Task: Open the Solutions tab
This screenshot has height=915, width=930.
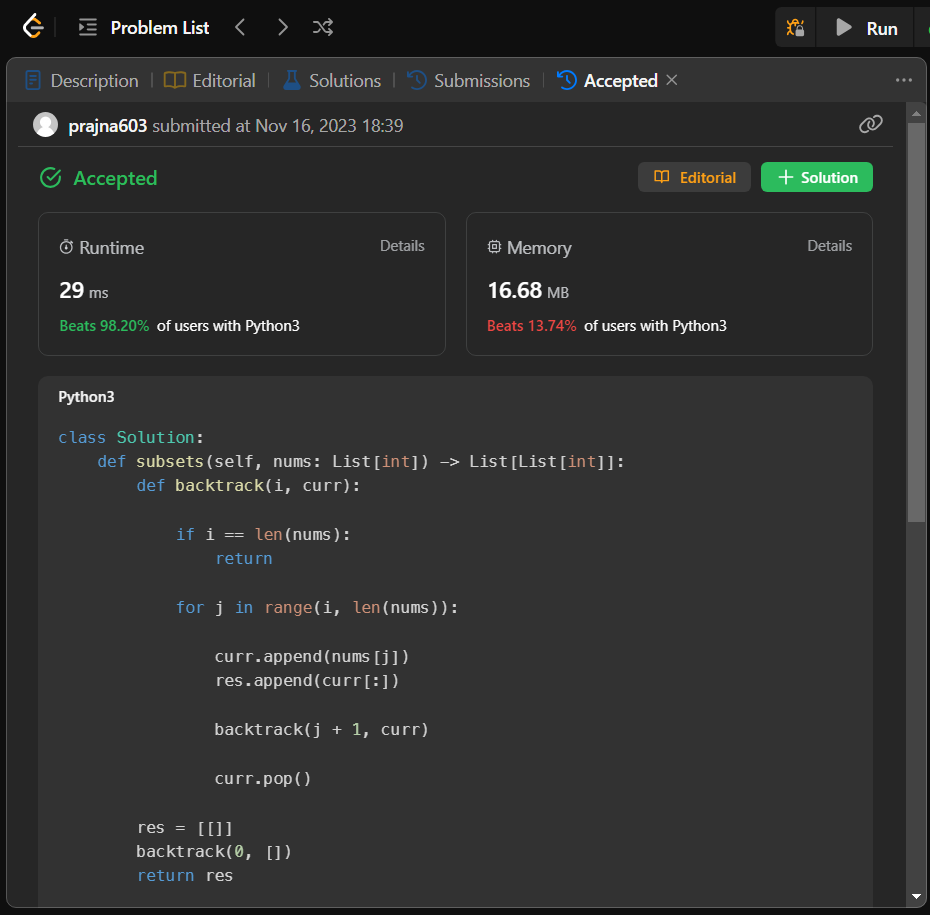Action: [332, 81]
